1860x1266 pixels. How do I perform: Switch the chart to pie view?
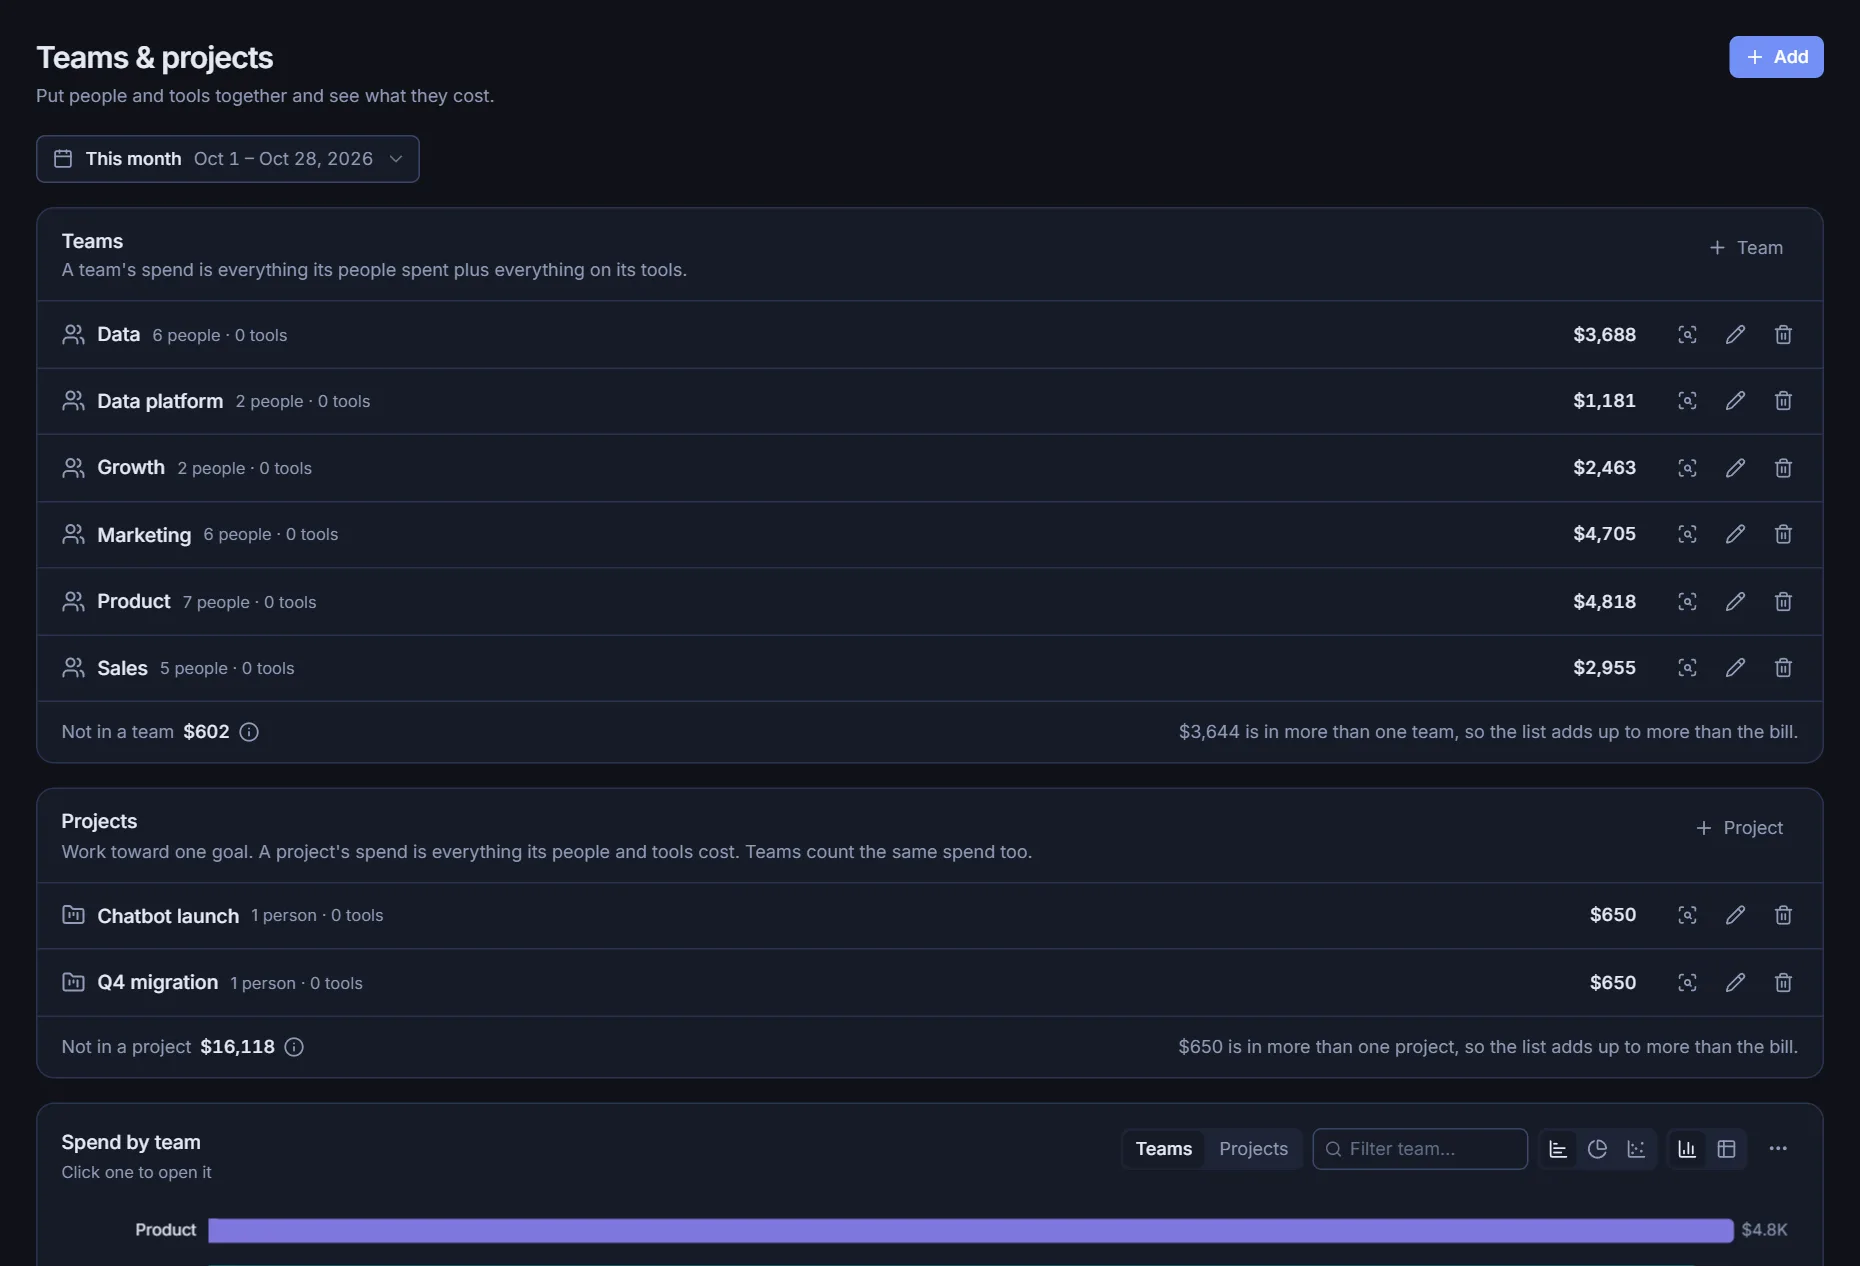(1597, 1149)
